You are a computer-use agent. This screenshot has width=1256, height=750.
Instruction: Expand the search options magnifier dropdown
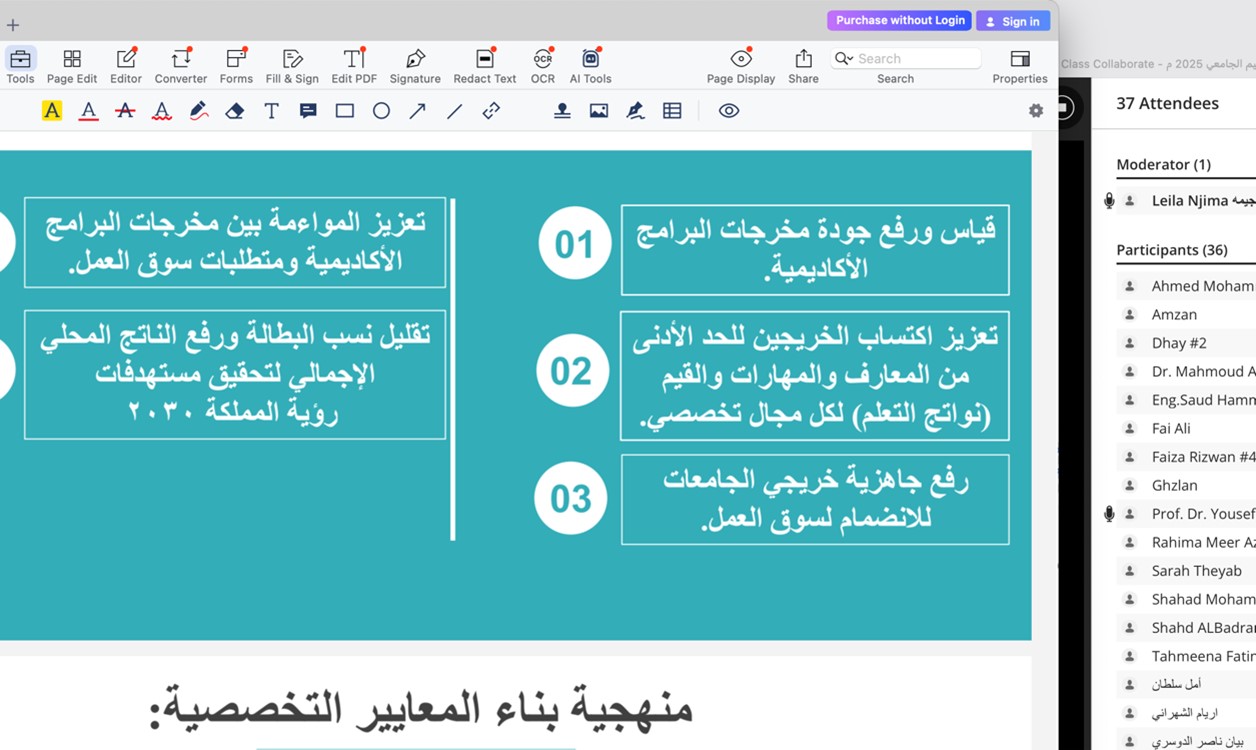point(844,59)
